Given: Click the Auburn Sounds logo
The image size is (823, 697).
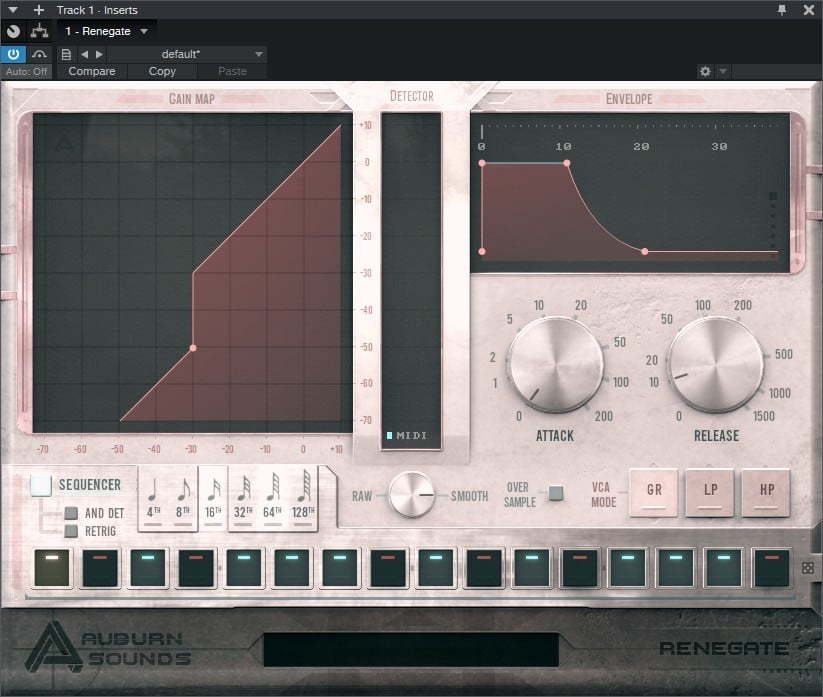Looking at the screenshot, I should [109, 648].
